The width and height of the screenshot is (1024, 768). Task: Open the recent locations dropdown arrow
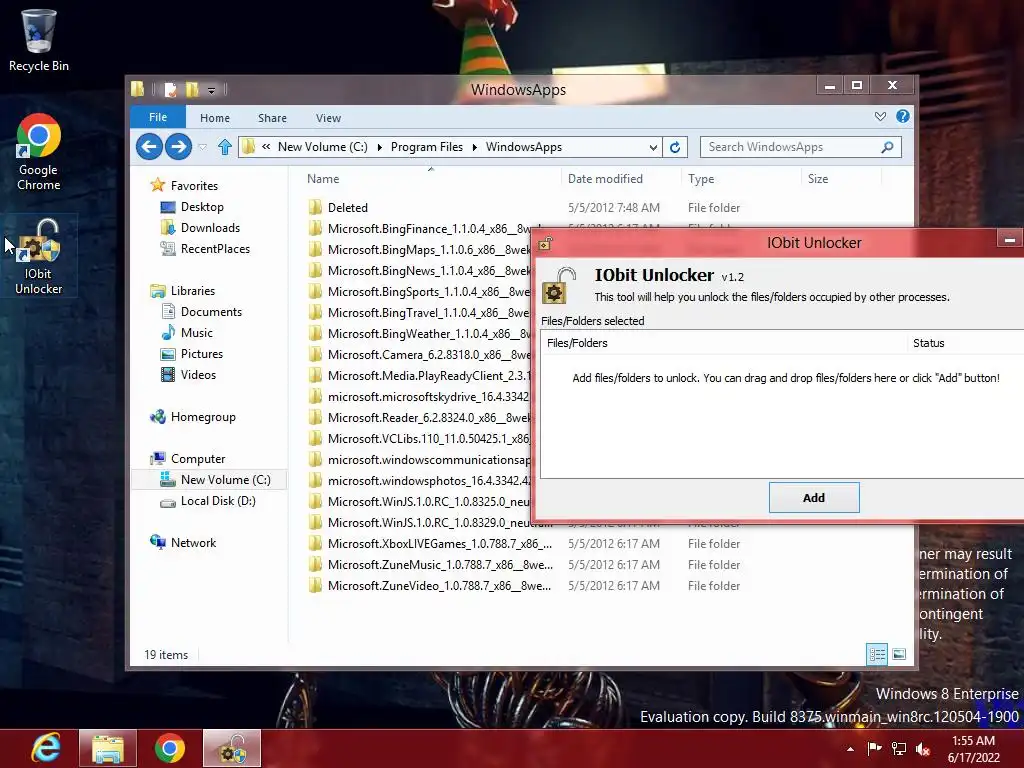click(203, 148)
